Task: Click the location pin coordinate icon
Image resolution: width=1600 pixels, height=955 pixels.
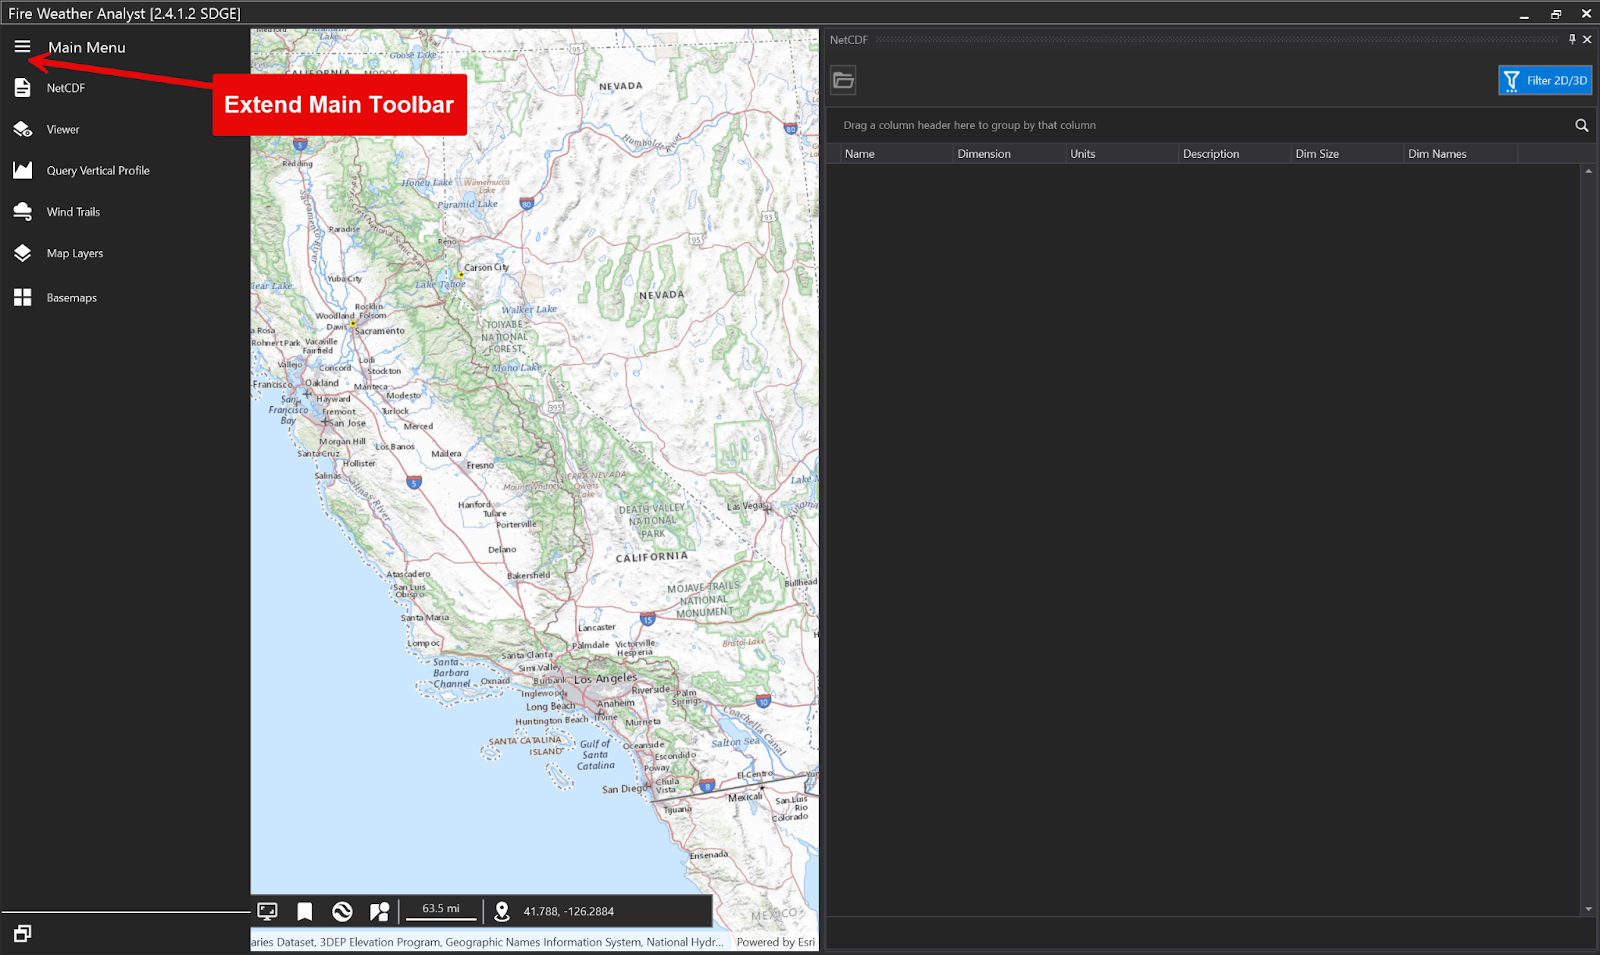Action: (502, 911)
